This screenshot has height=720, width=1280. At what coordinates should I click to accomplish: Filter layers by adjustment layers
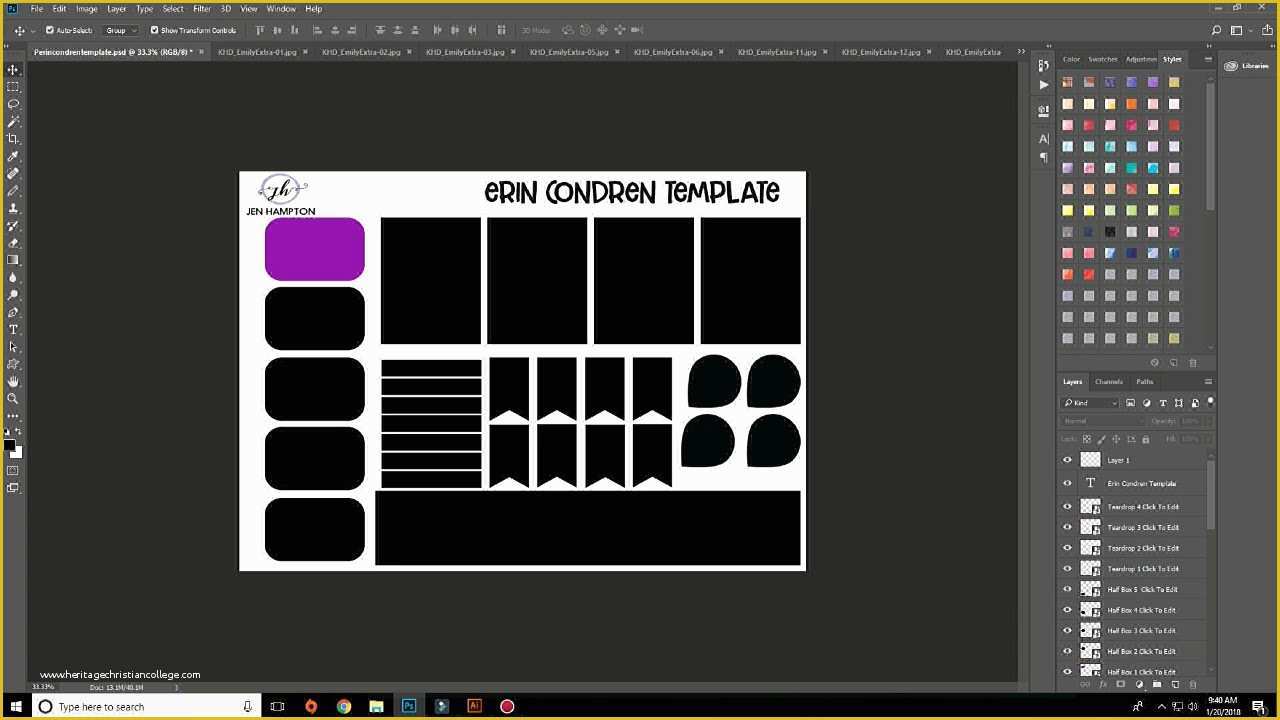[x=1147, y=403]
